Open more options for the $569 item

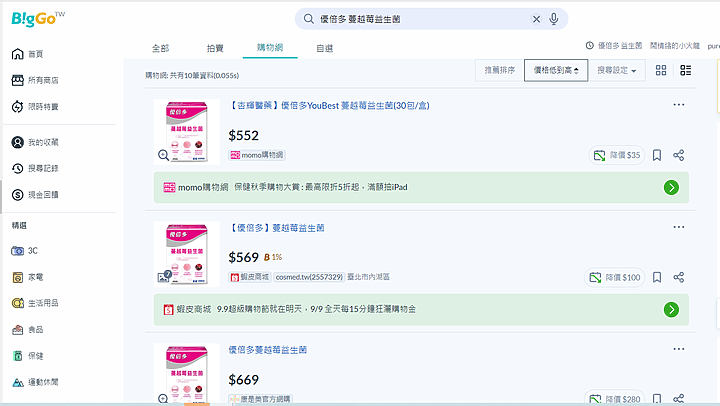[x=679, y=227]
